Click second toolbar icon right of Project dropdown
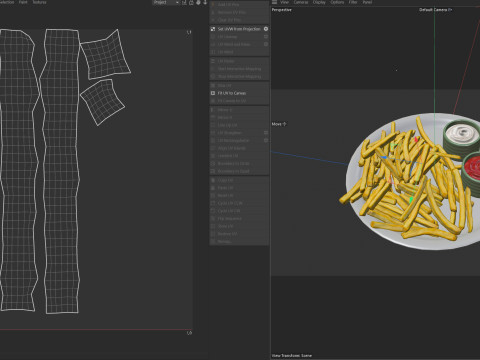Screen dimensions: 480x360 (191, 2)
